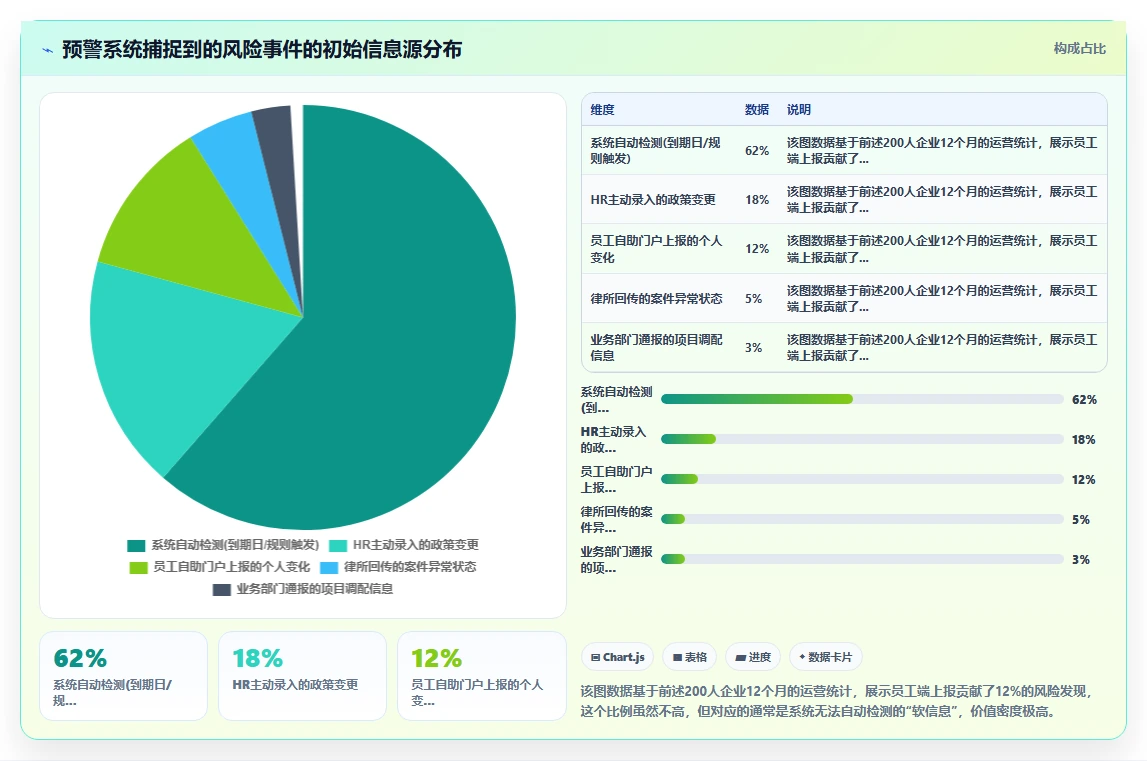Click the 3% label beside the last progress bar
The width and height of the screenshot is (1147, 761).
tap(1080, 560)
